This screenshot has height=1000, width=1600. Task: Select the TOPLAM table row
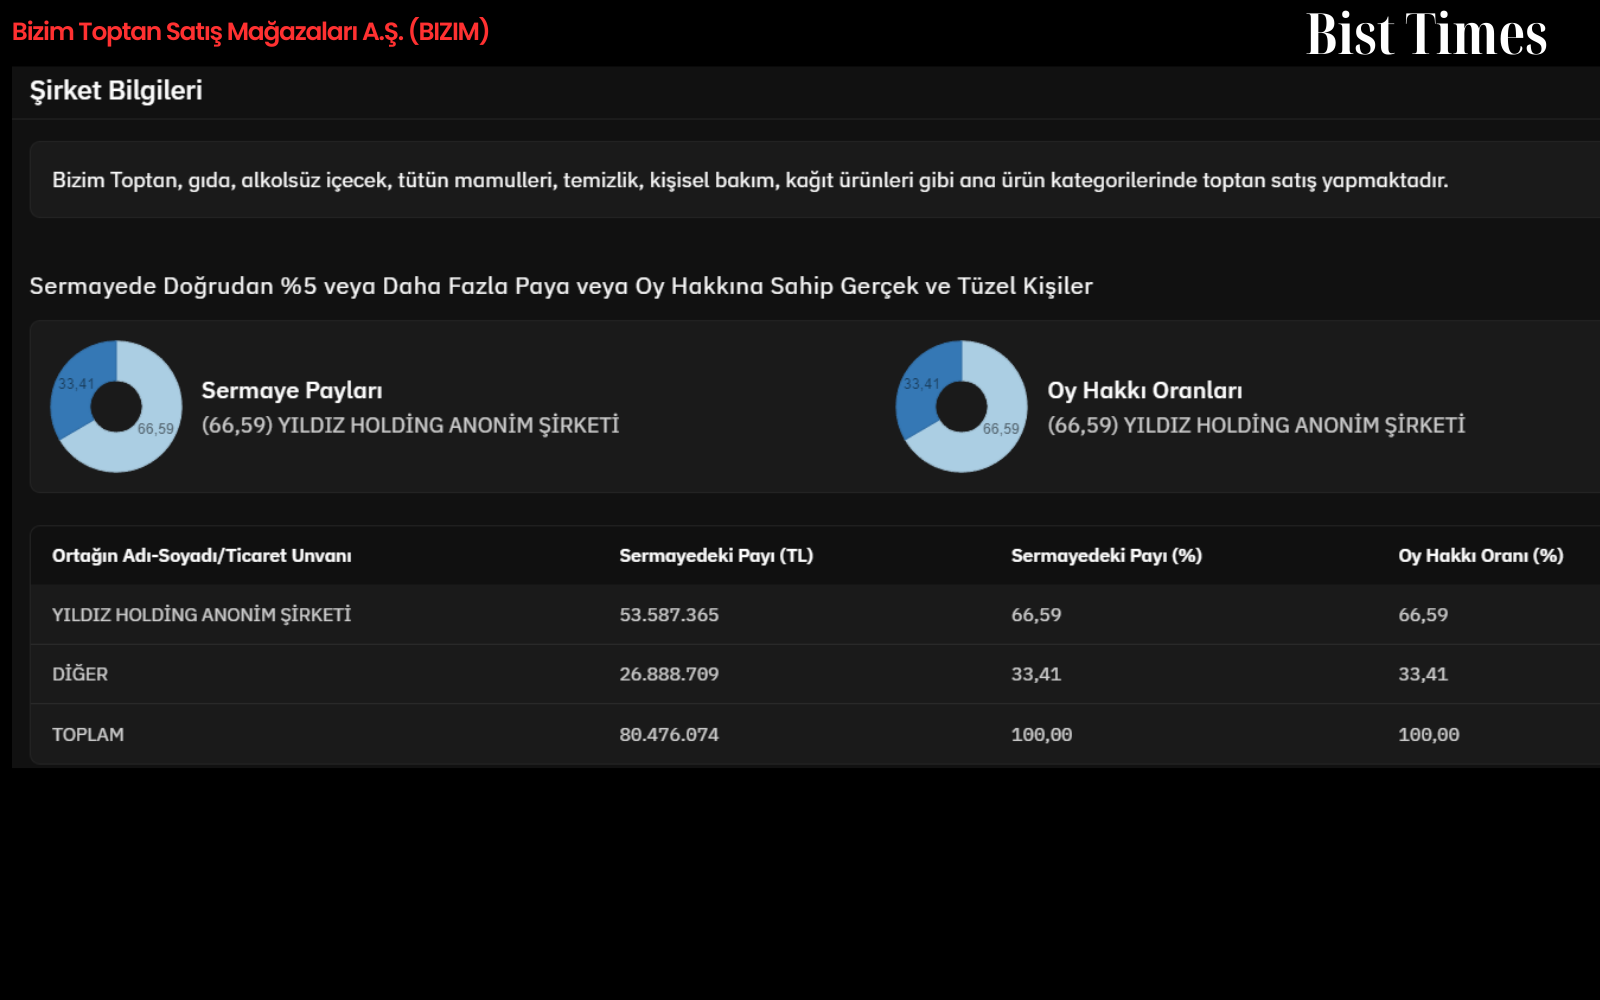click(815, 734)
